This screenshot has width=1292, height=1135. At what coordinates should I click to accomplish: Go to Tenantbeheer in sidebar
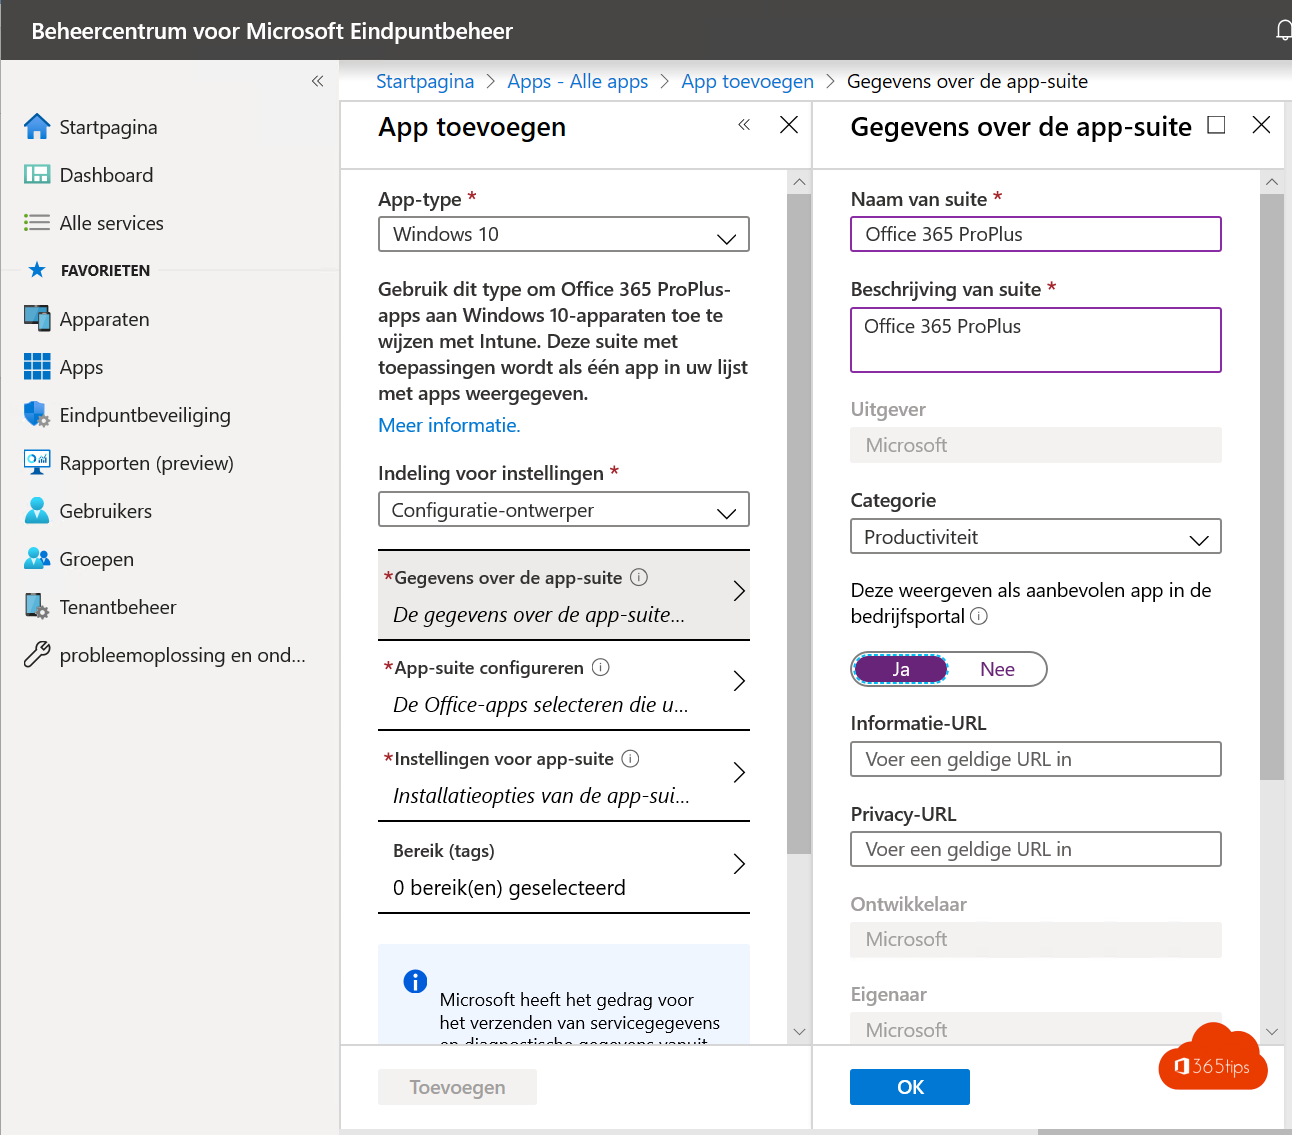(118, 607)
